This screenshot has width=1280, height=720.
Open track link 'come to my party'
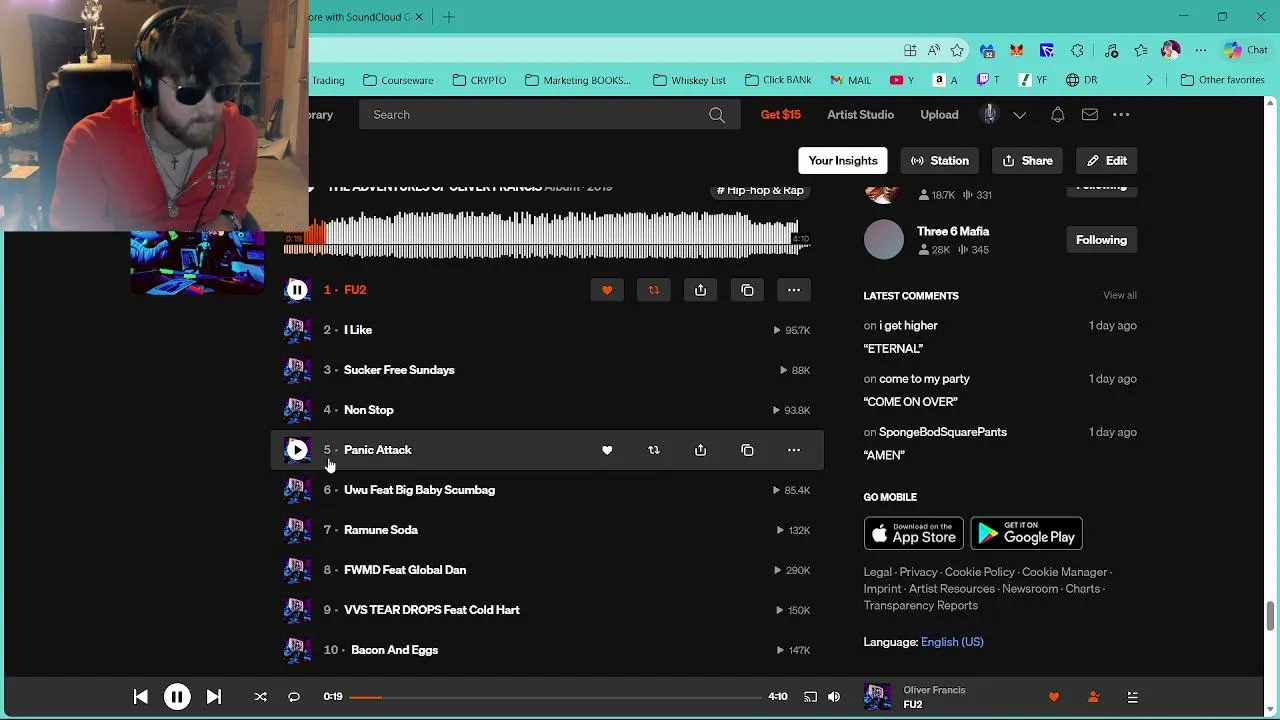[924, 379]
